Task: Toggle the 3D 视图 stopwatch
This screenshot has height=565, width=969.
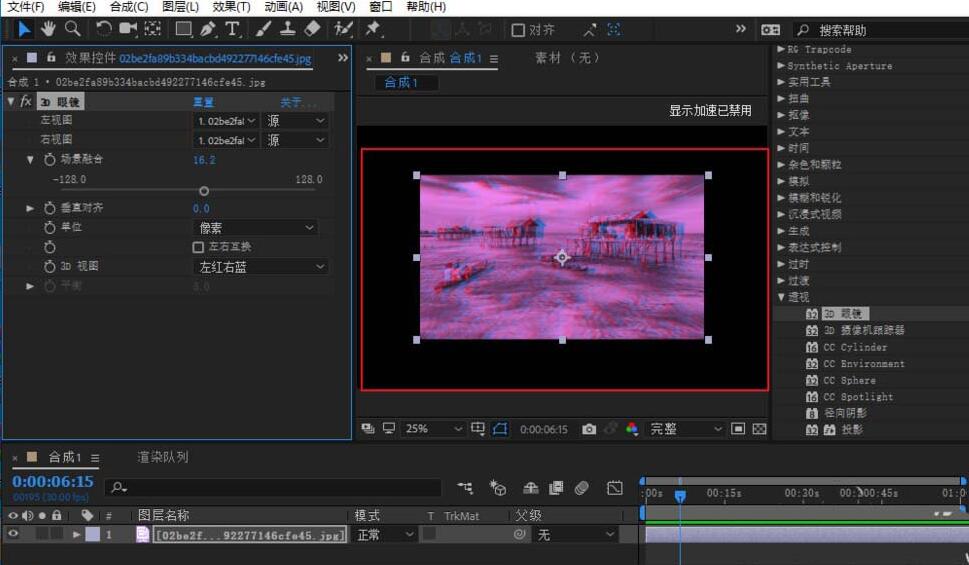Action: tap(49, 266)
